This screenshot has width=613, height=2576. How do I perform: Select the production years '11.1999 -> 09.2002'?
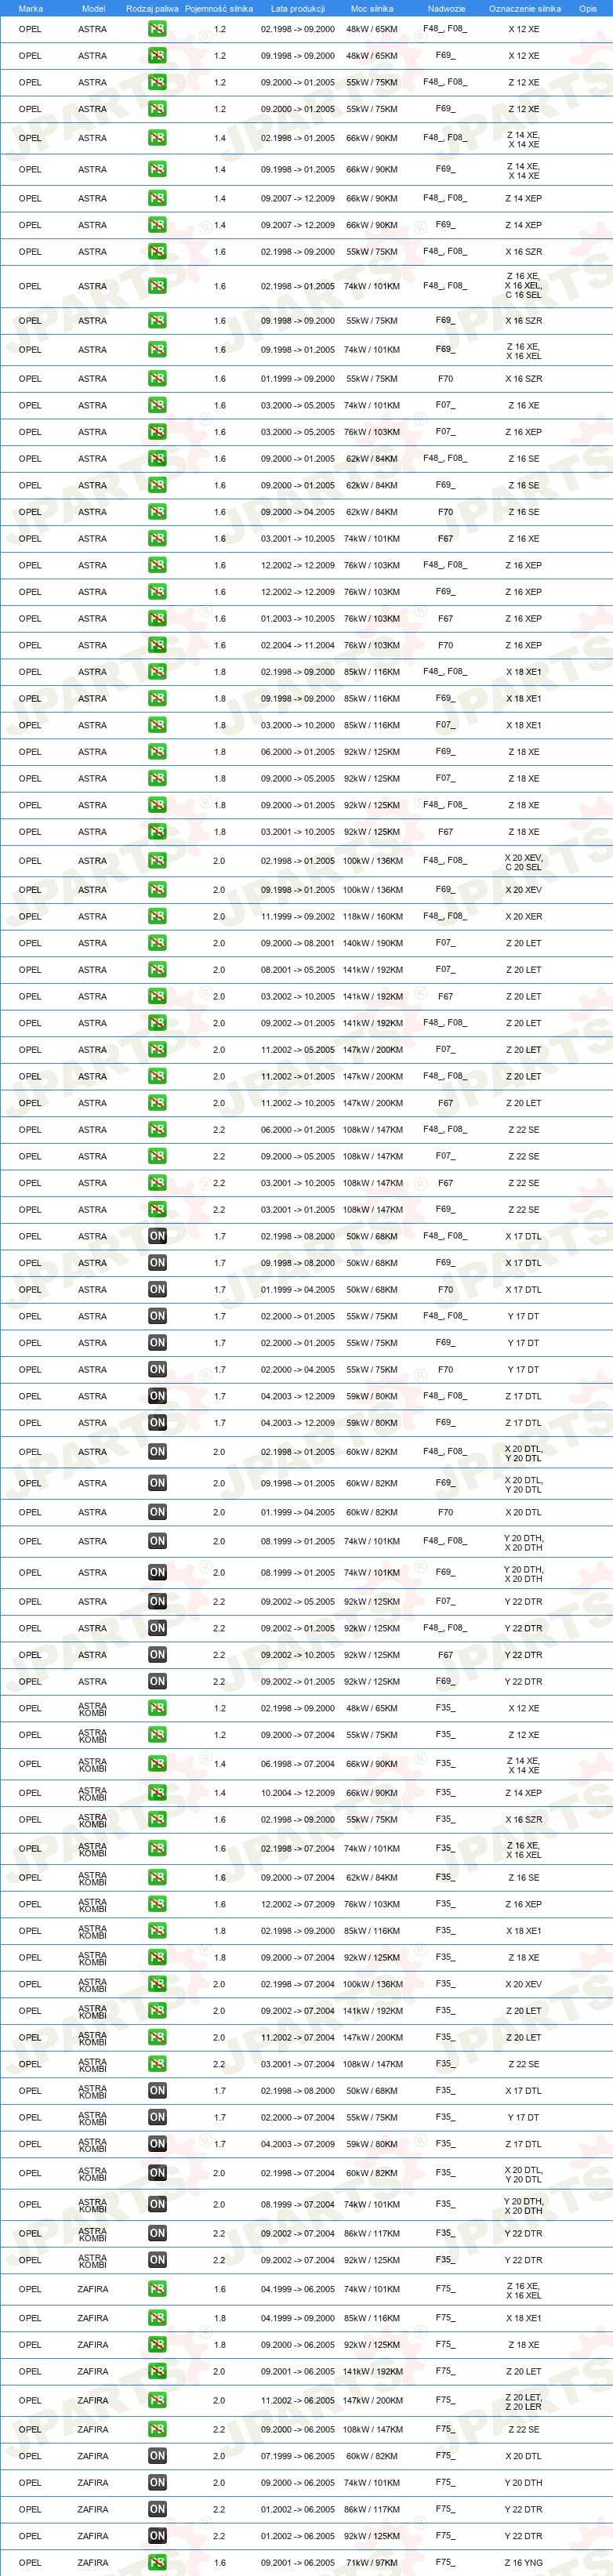pyautogui.click(x=298, y=916)
